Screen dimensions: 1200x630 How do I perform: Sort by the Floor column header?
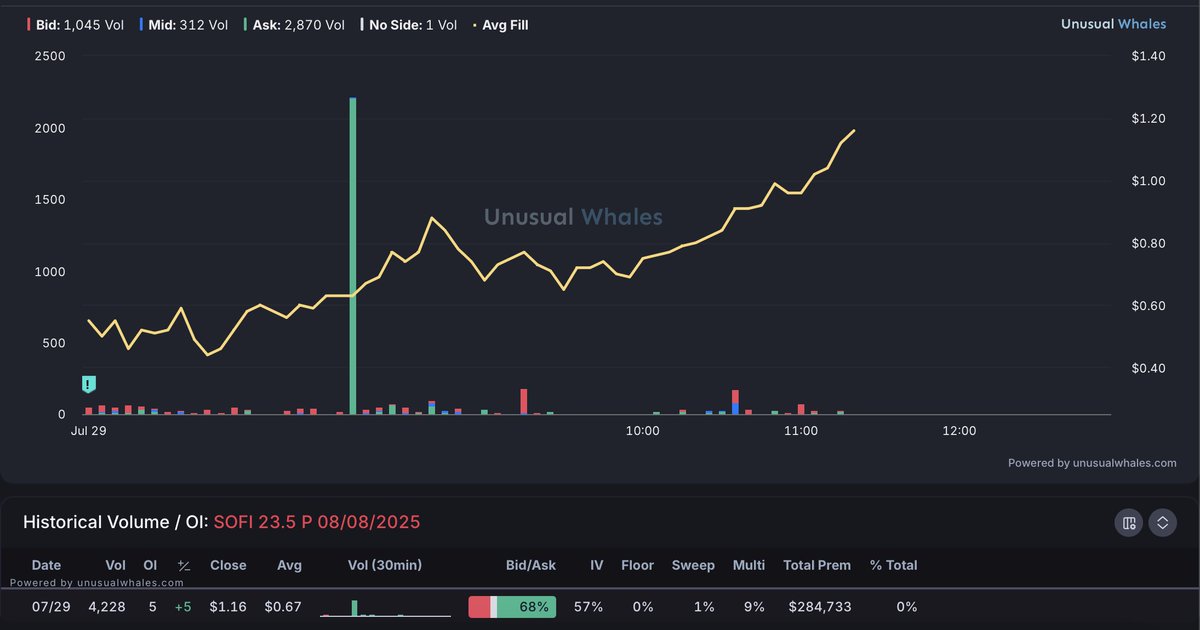click(637, 565)
